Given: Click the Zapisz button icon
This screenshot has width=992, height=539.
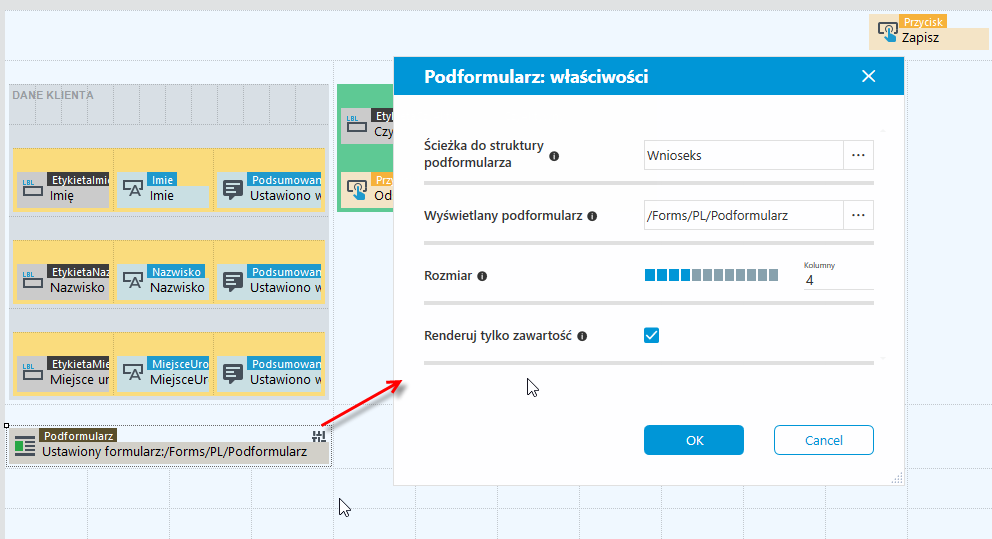Looking at the screenshot, I should [x=888, y=32].
